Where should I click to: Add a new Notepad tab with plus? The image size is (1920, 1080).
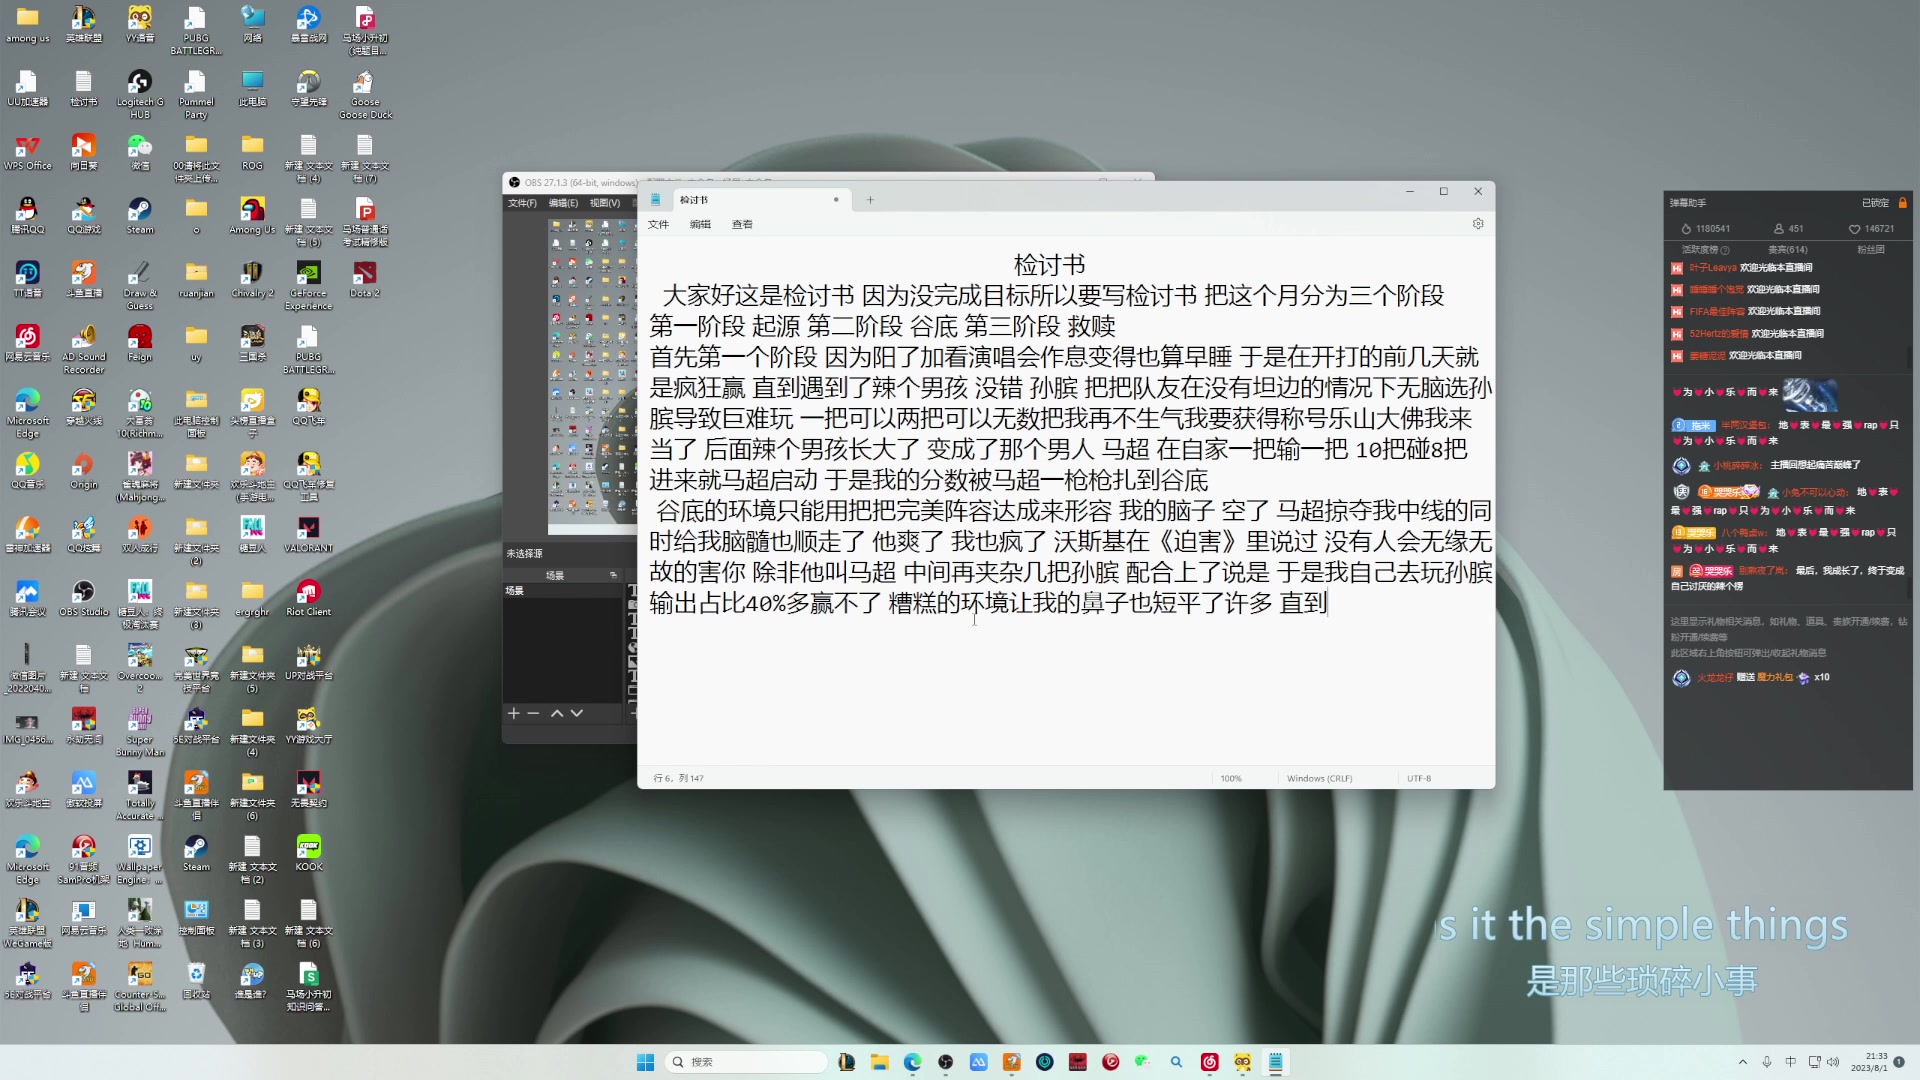click(x=870, y=200)
